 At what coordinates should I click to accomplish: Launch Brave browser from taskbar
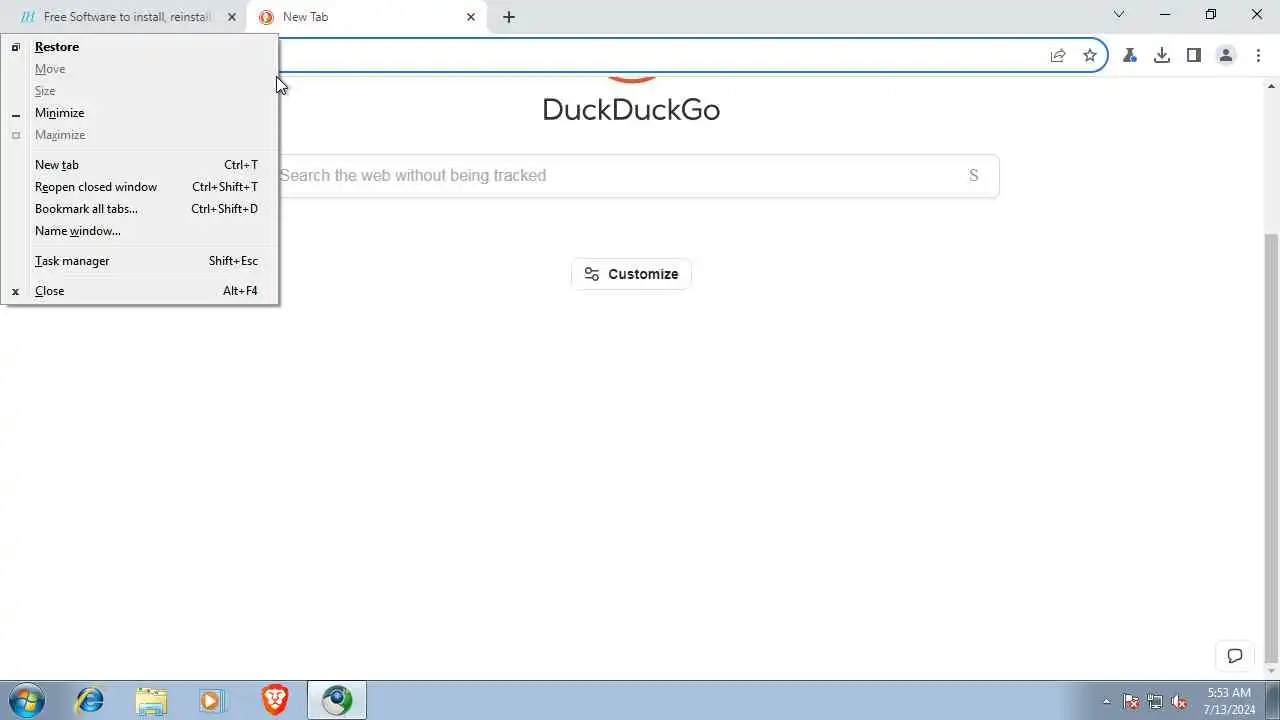click(x=275, y=700)
